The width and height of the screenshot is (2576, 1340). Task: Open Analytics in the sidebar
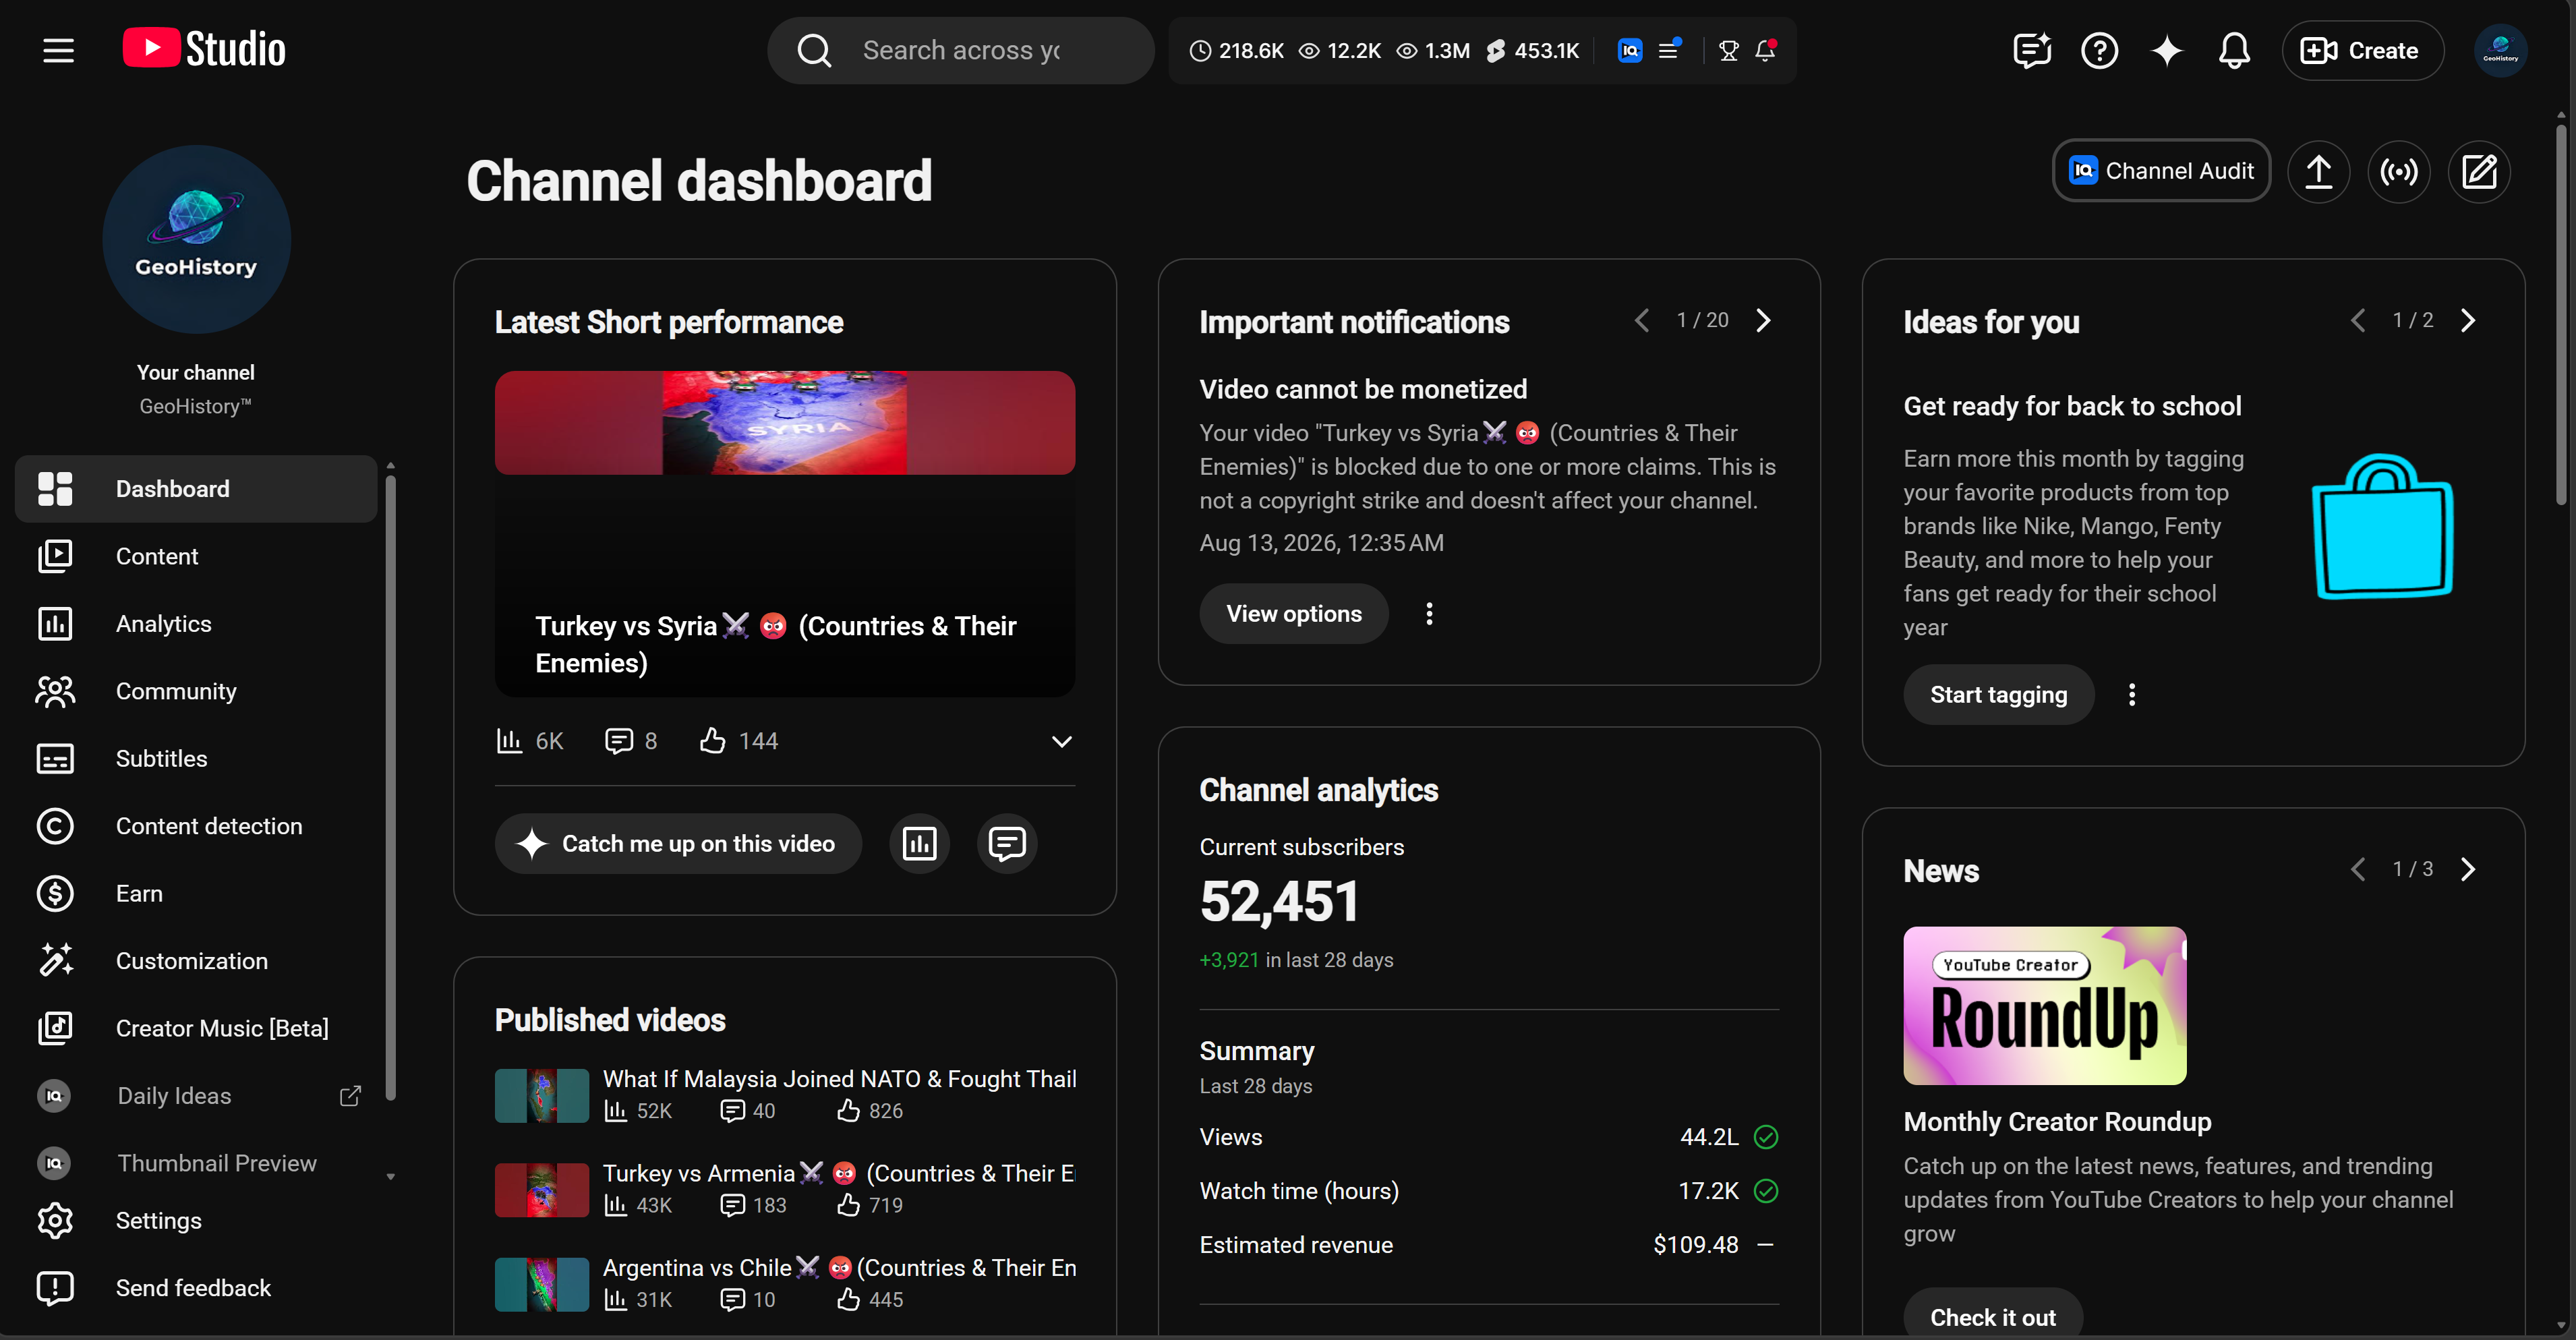tap(196, 624)
